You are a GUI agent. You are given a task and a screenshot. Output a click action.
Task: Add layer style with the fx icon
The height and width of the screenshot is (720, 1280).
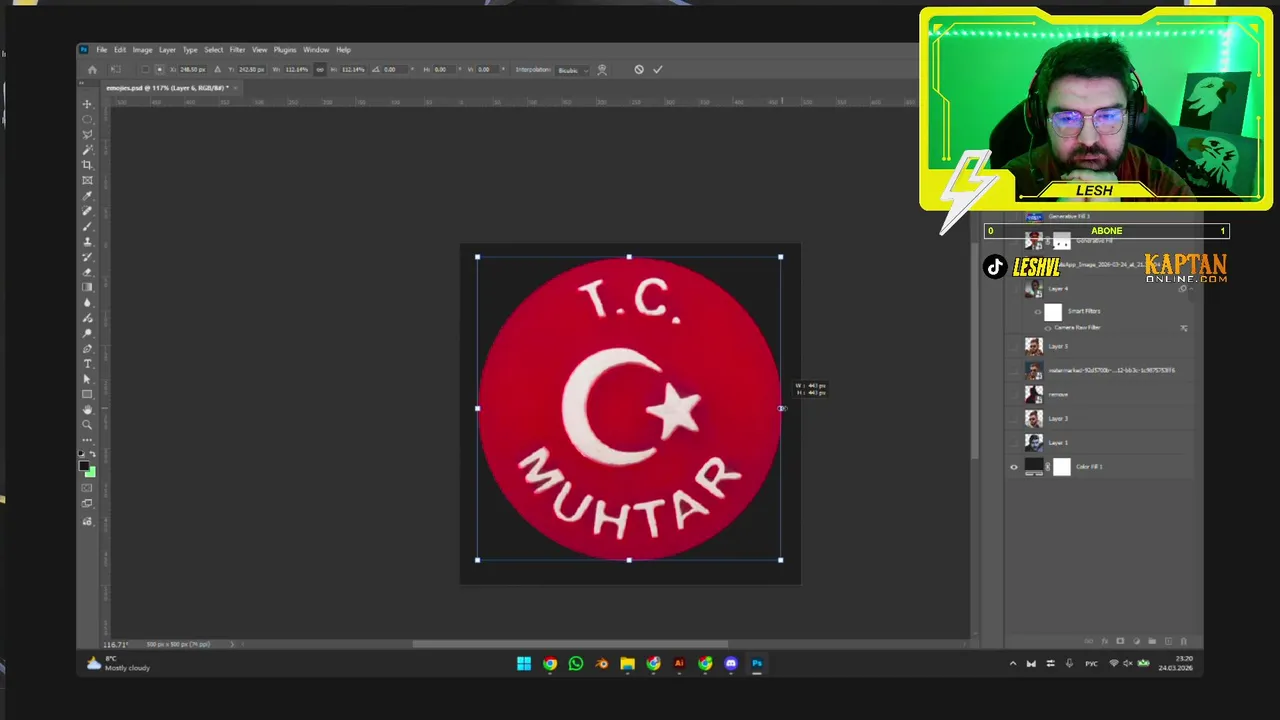point(1105,641)
